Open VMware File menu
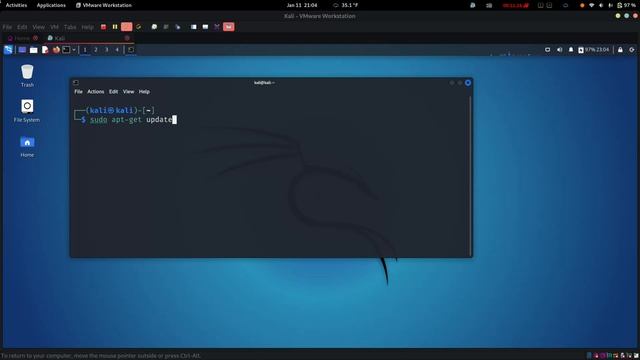Viewport: 640px width, 360px height. point(7,27)
